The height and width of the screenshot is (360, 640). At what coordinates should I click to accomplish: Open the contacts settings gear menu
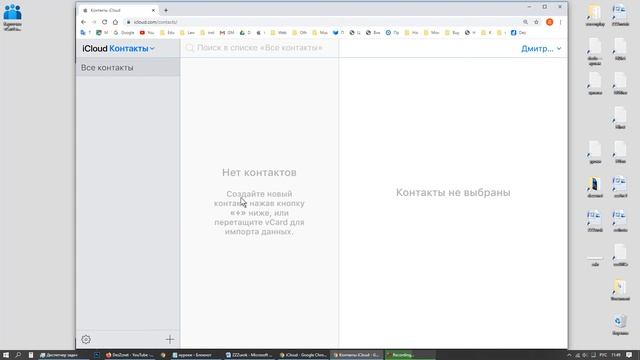(86, 339)
